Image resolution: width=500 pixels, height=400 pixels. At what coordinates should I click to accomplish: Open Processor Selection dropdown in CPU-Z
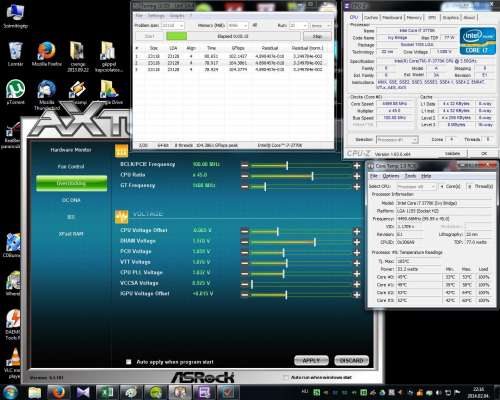[x=397, y=140]
